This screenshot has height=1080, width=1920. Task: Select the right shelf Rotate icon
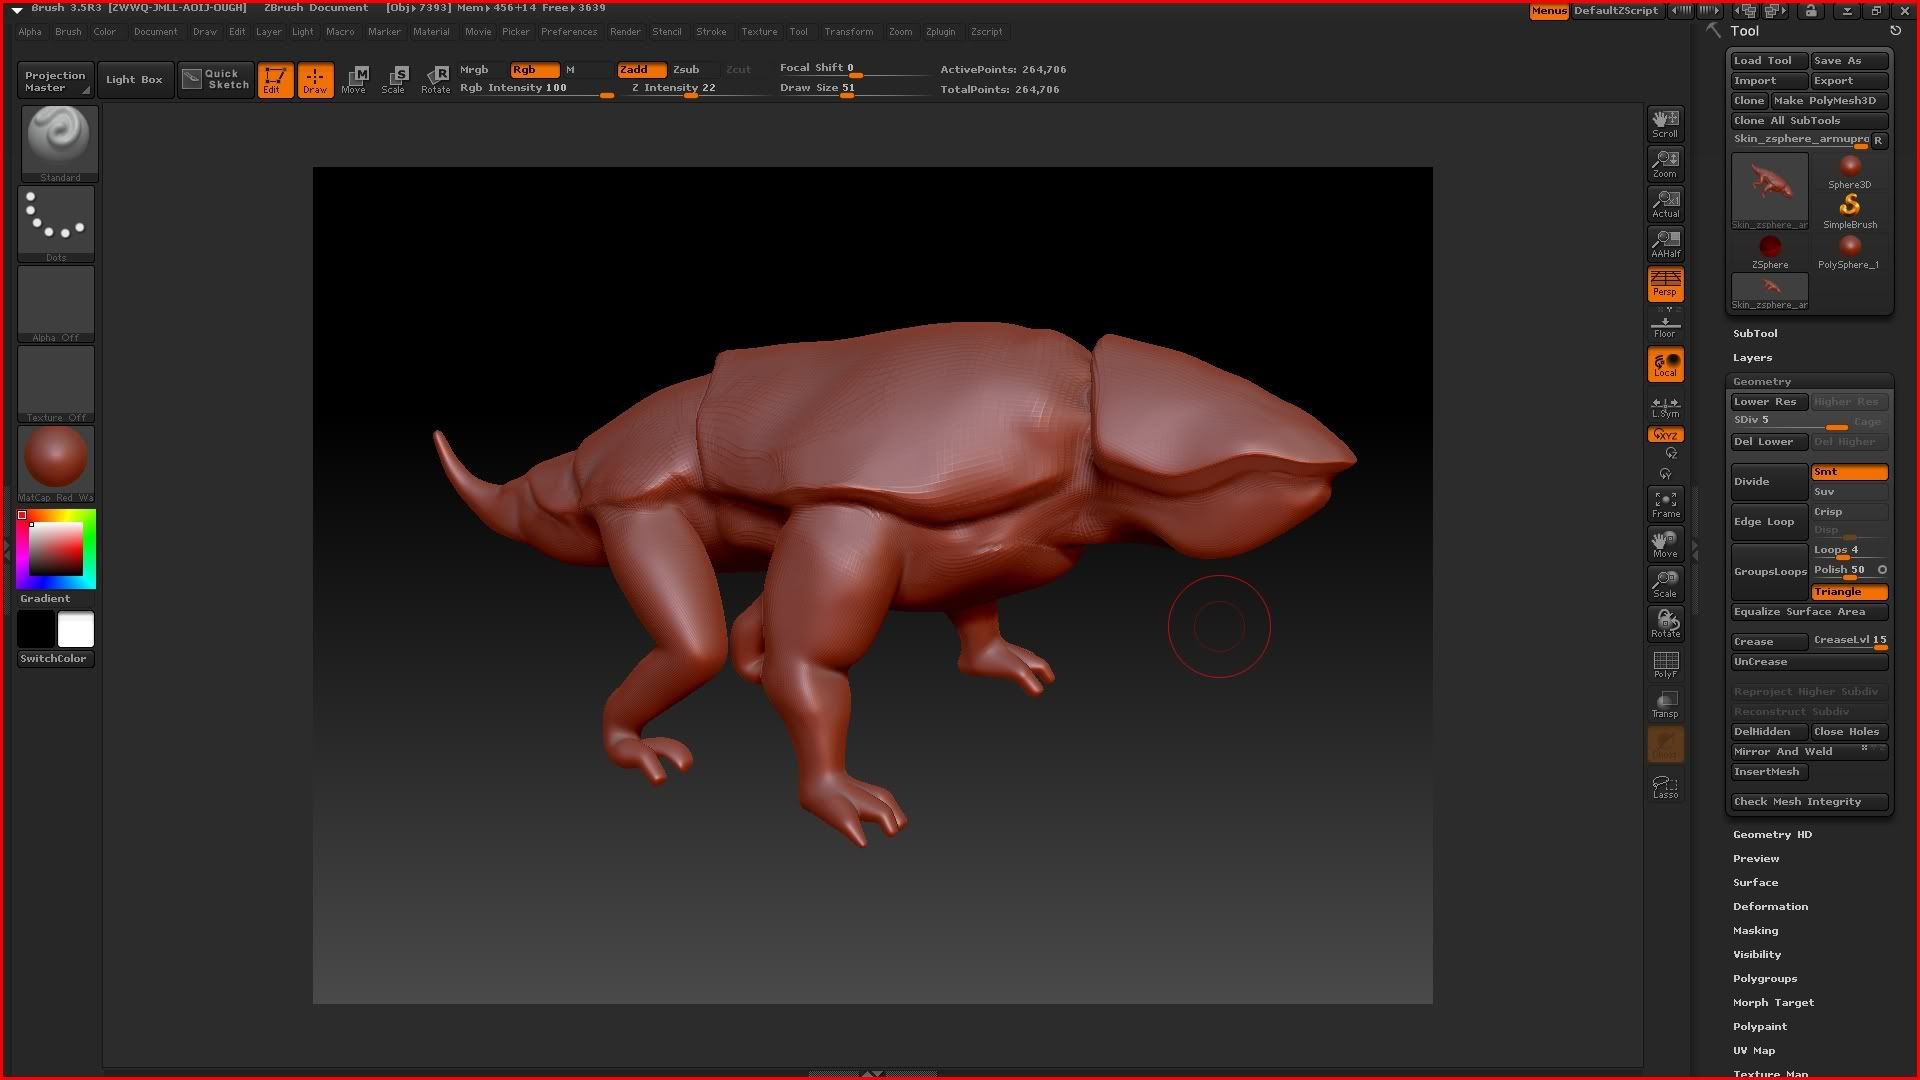point(1665,624)
